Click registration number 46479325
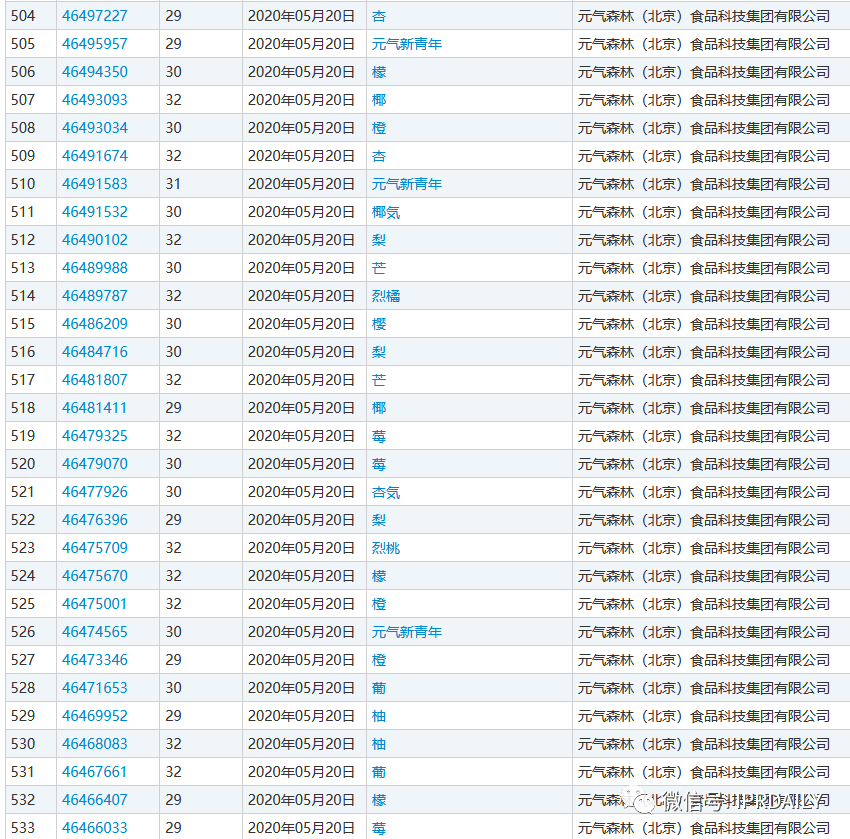850x839 pixels. [95, 436]
